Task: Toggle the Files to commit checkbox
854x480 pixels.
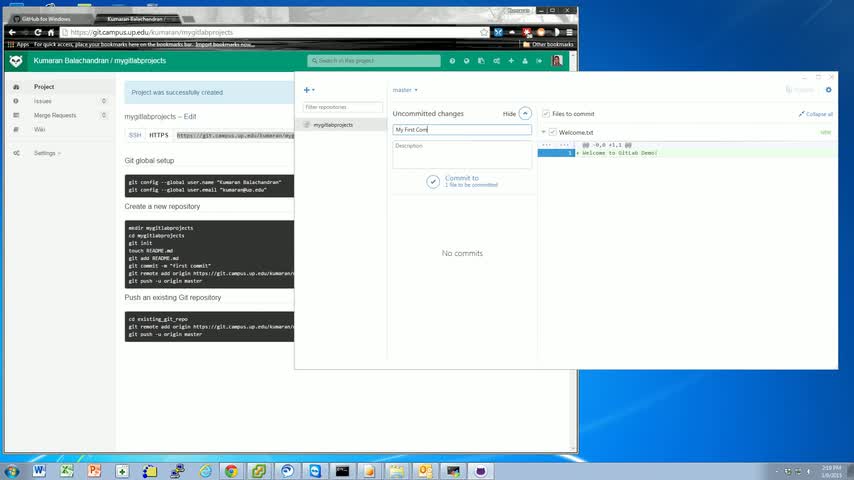Action: click(x=546, y=114)
